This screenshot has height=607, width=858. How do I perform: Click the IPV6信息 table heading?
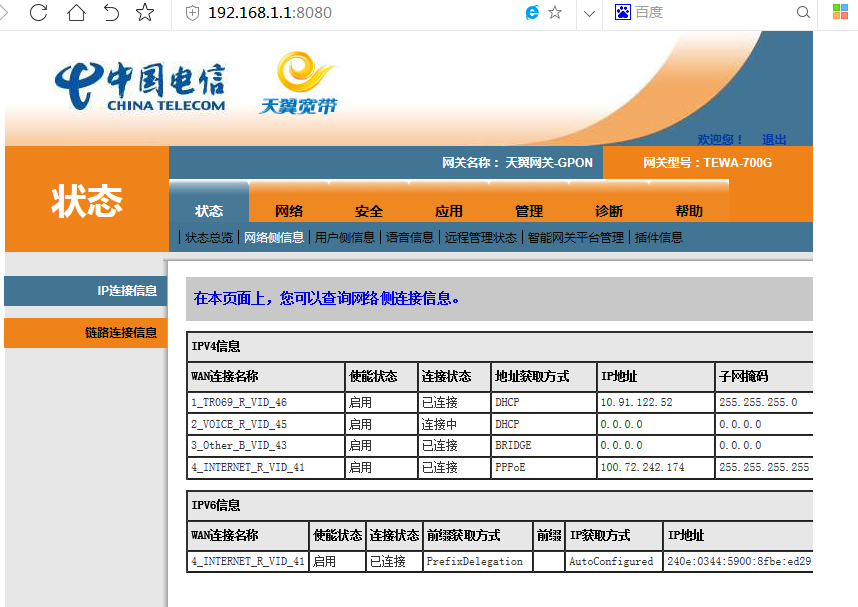tap(216, 505)
